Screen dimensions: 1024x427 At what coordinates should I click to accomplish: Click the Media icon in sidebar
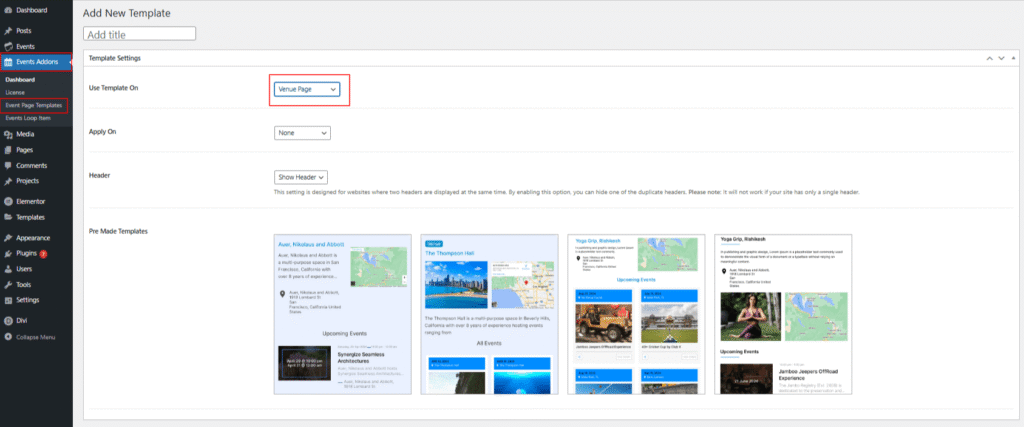tap(8, 134)
